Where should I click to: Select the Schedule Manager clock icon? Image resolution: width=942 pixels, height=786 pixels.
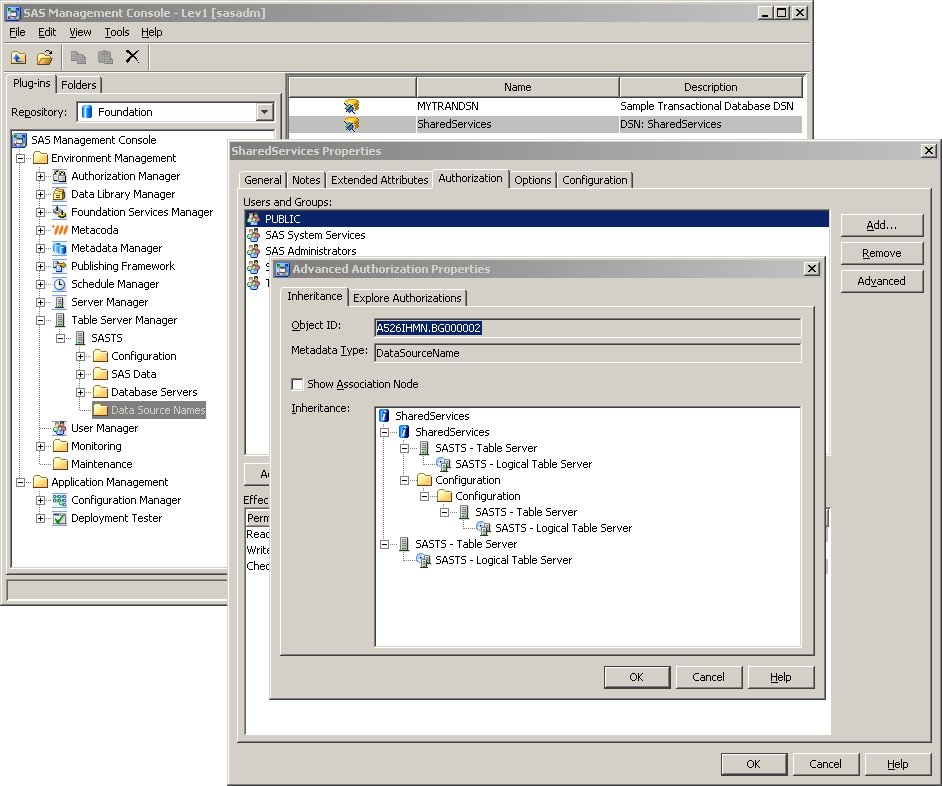59,284
